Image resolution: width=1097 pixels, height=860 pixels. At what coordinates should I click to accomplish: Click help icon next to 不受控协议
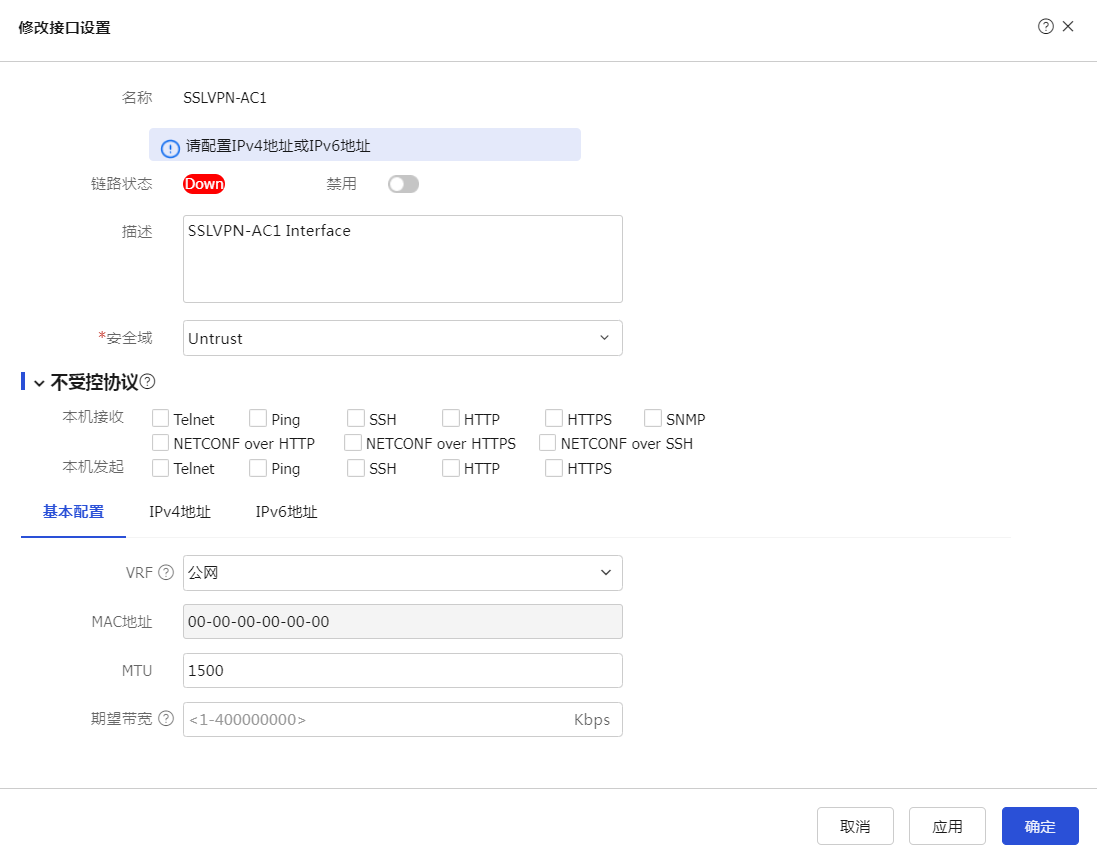pyautogui.click(x=148, y=381)
